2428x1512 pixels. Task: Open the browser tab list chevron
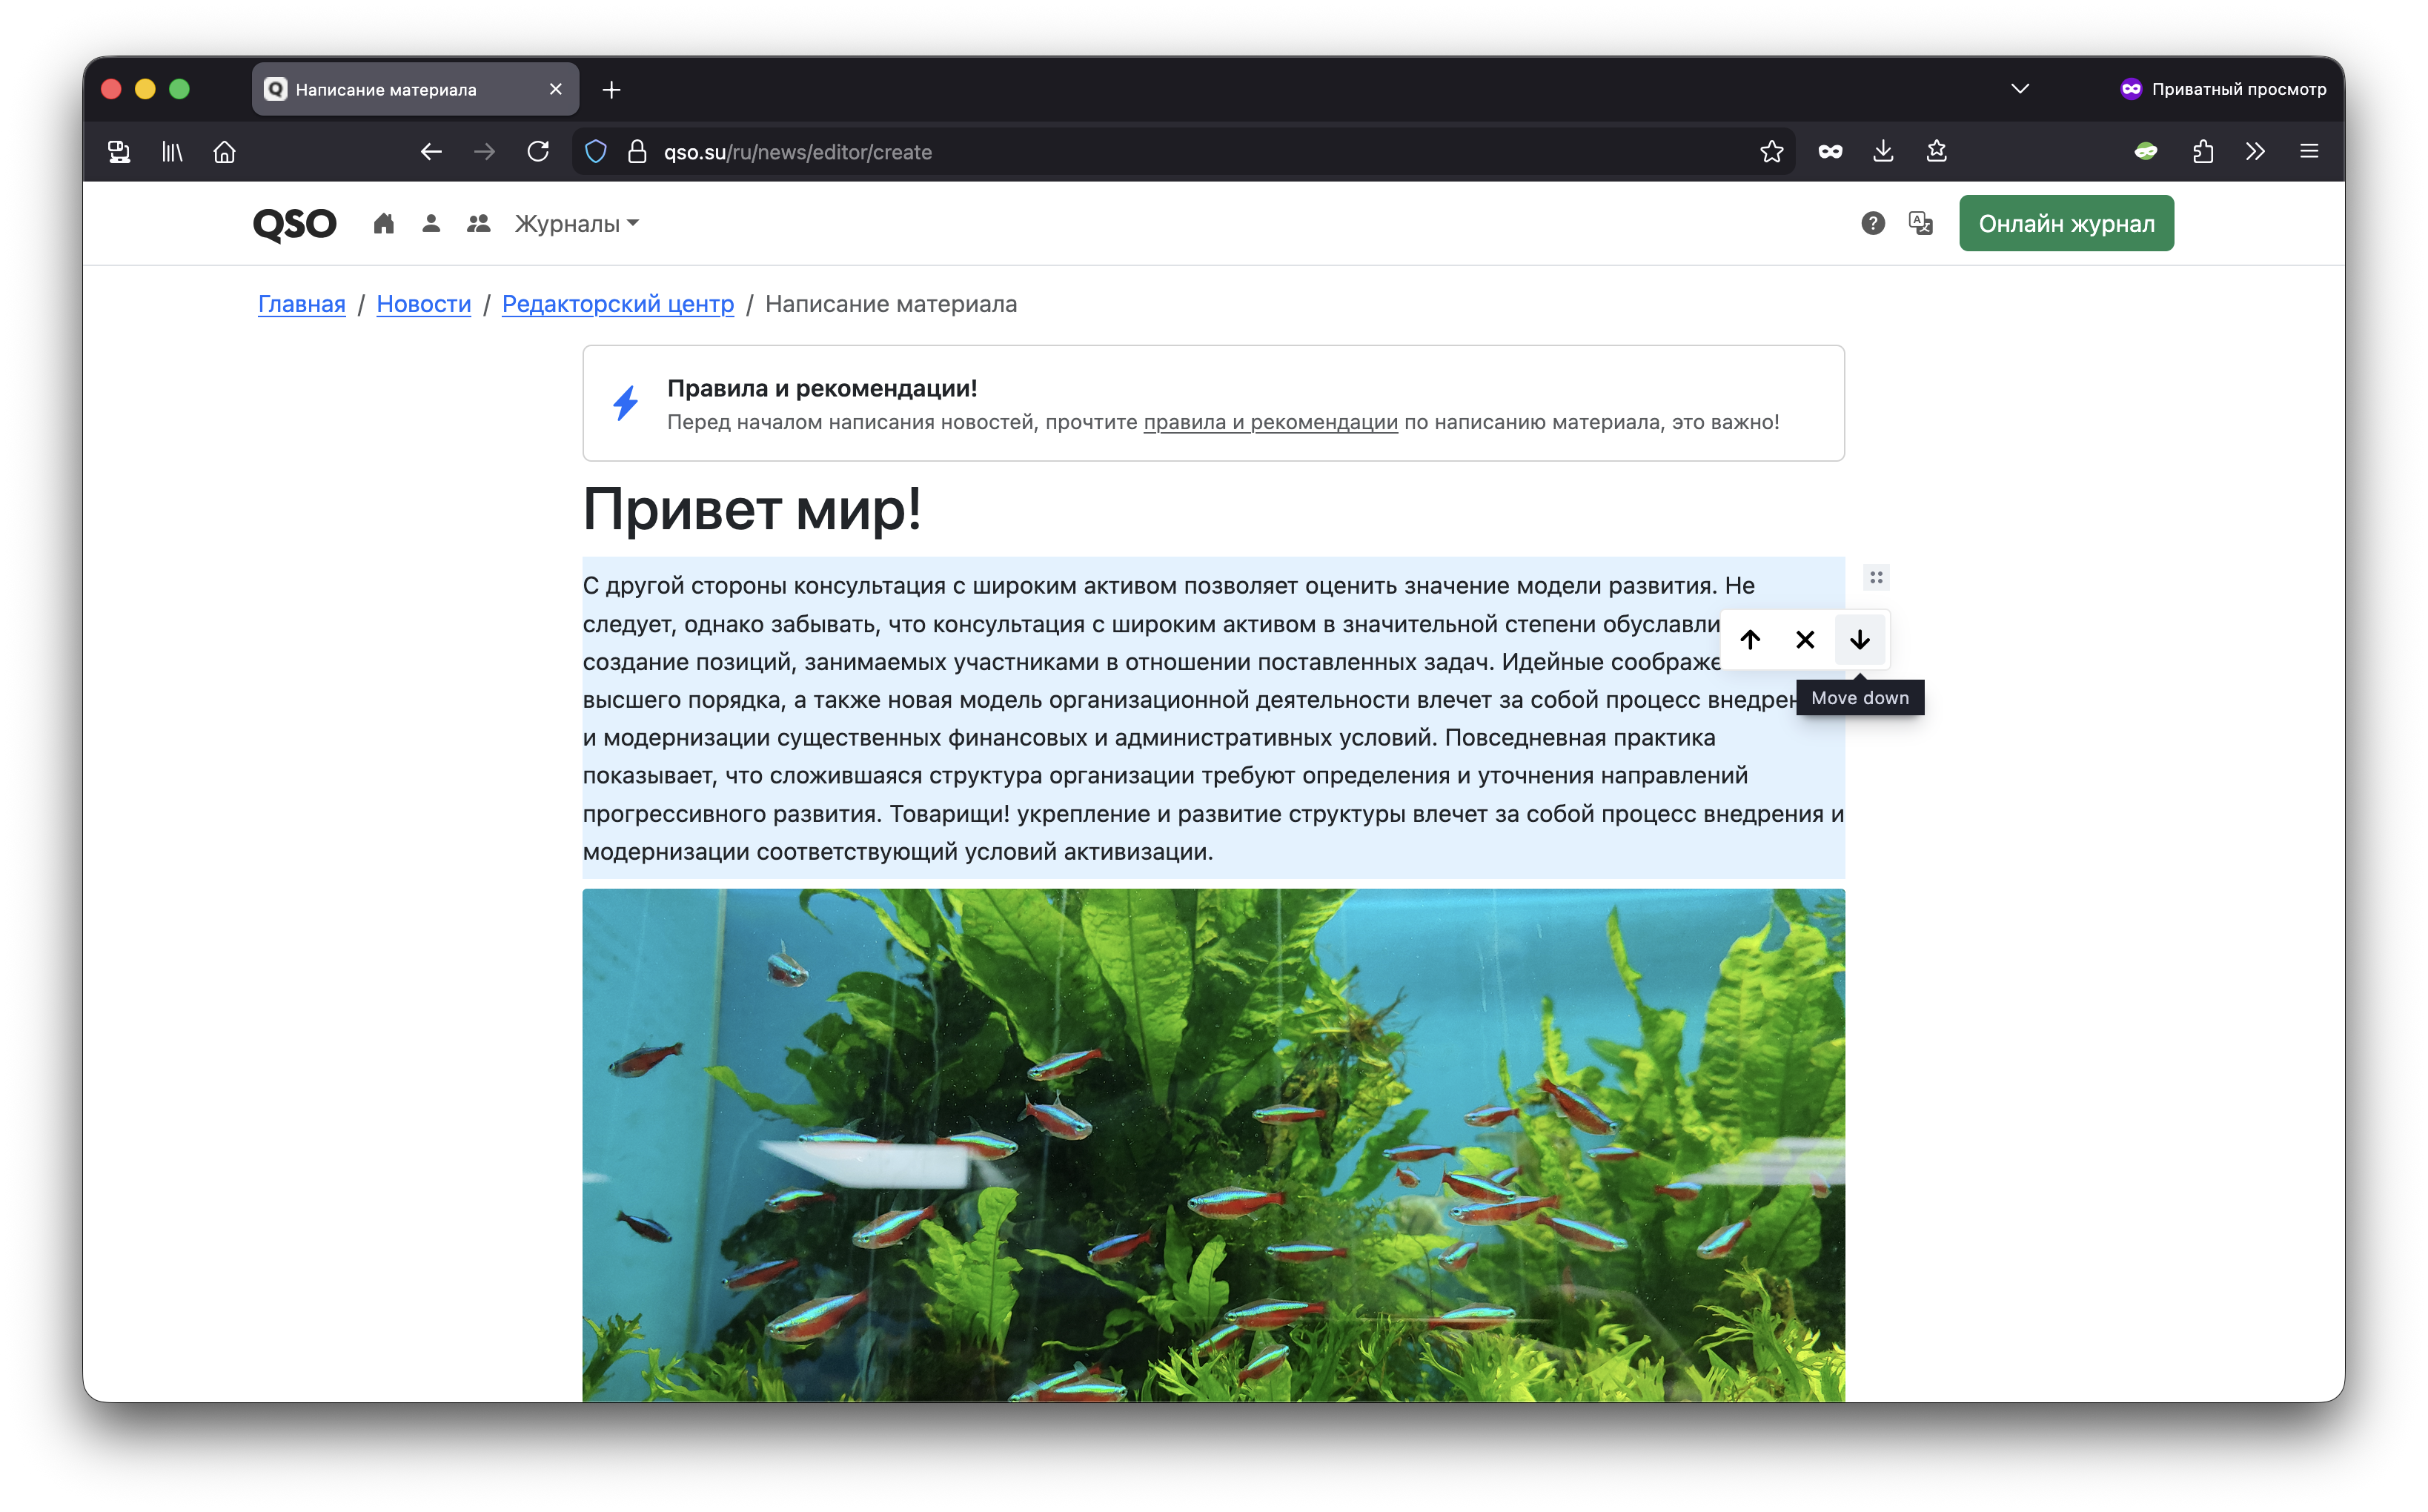point(2019,89)
